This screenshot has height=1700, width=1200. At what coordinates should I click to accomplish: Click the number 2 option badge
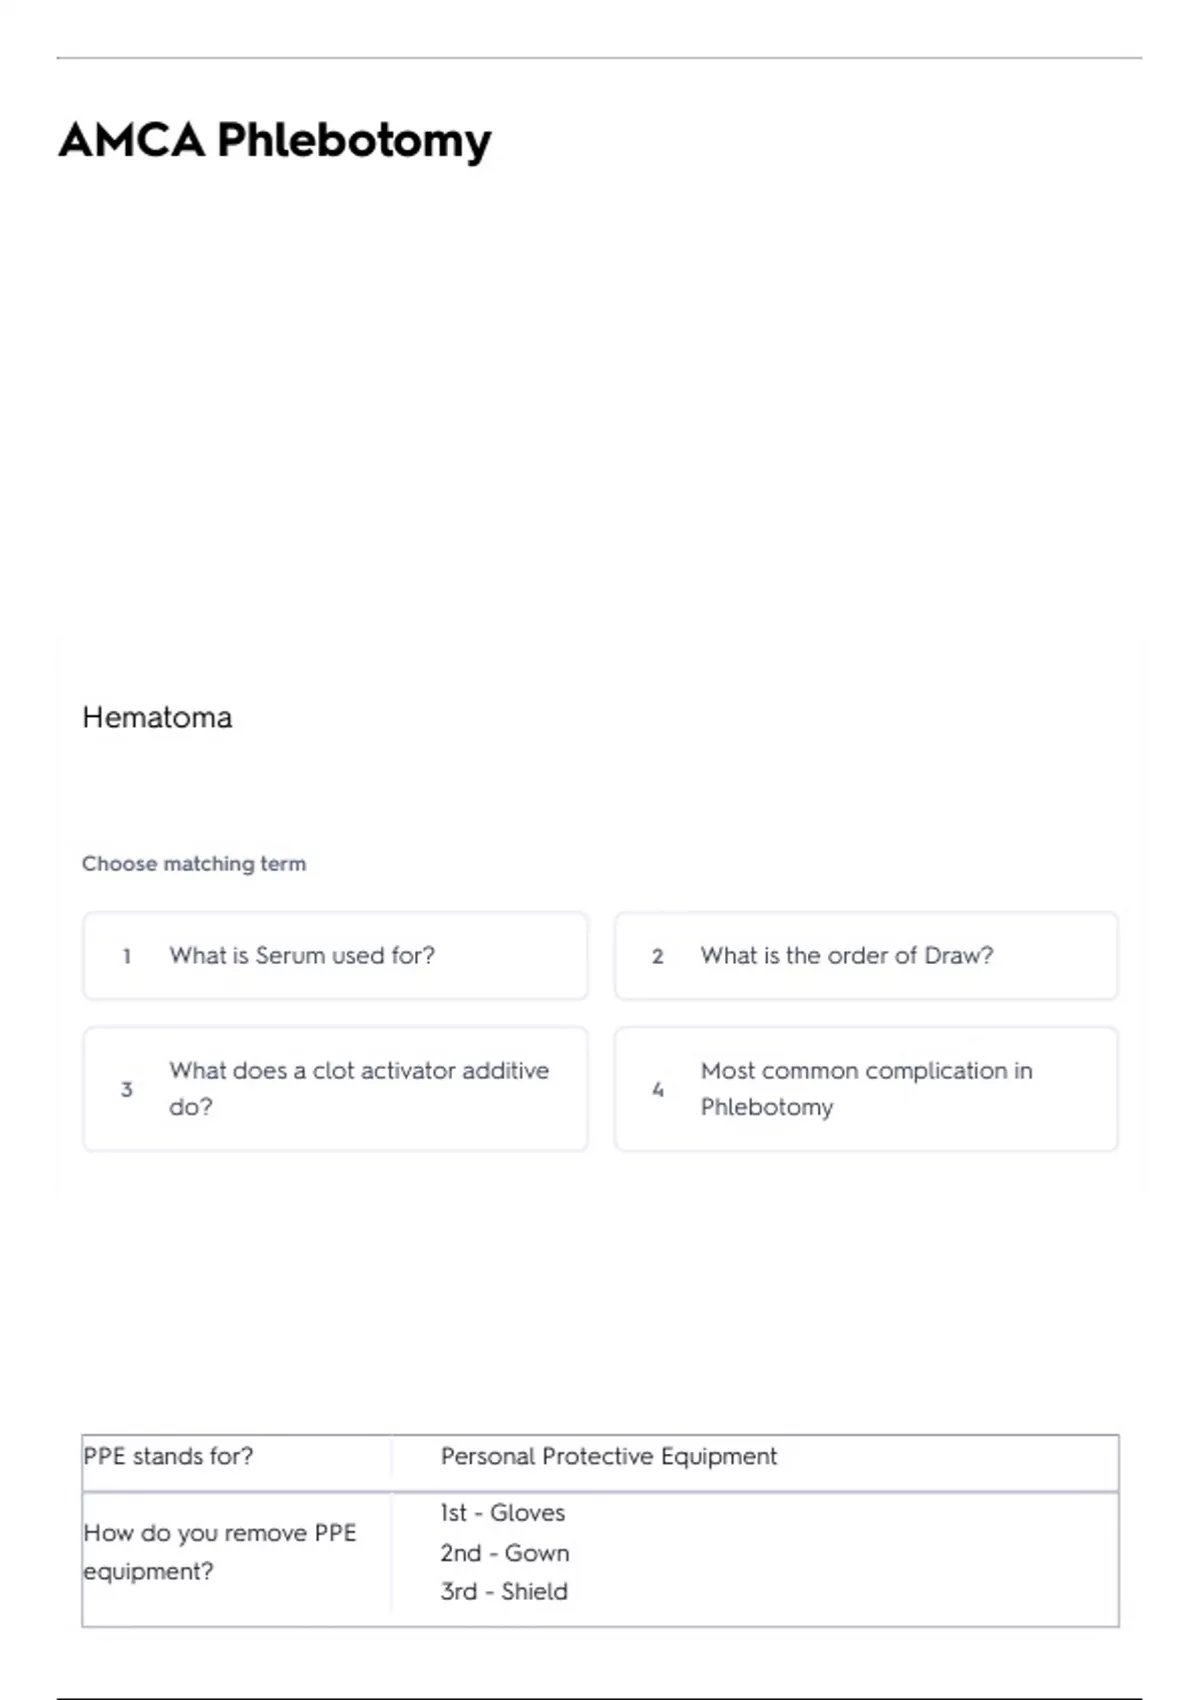(x=657, y=956)
